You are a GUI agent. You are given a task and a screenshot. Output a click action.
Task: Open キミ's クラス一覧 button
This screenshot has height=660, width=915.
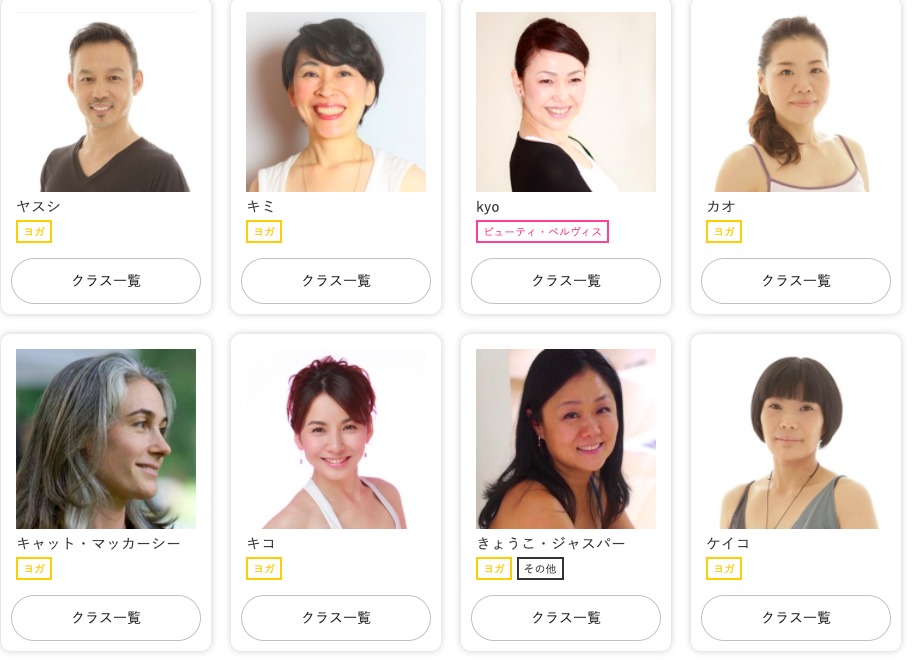(x=336, y=281)
